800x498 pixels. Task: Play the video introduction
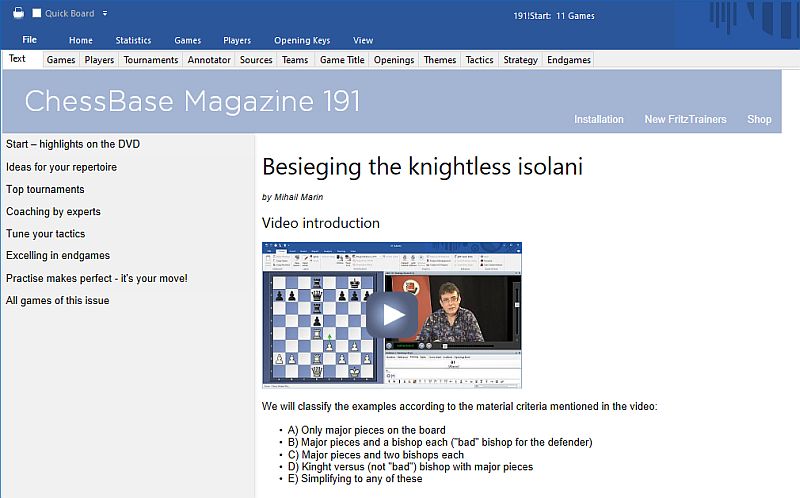(392, 315)
